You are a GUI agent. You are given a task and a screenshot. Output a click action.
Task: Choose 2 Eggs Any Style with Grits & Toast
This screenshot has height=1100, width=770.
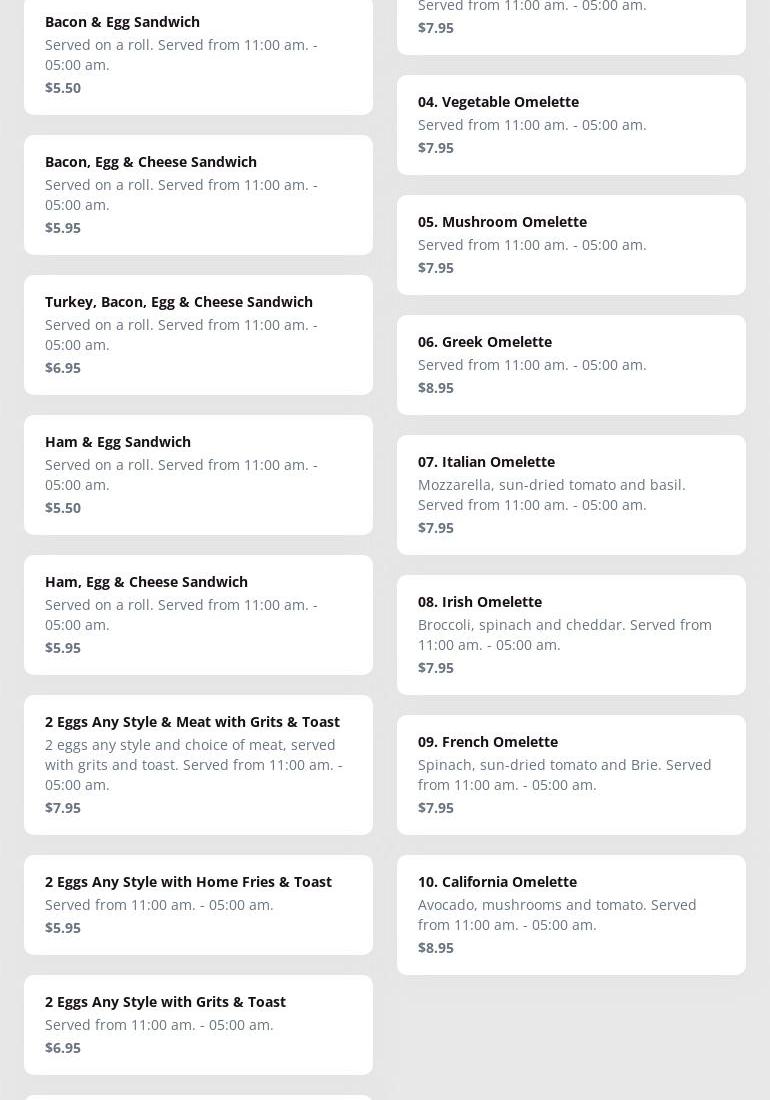[198, 1024]
